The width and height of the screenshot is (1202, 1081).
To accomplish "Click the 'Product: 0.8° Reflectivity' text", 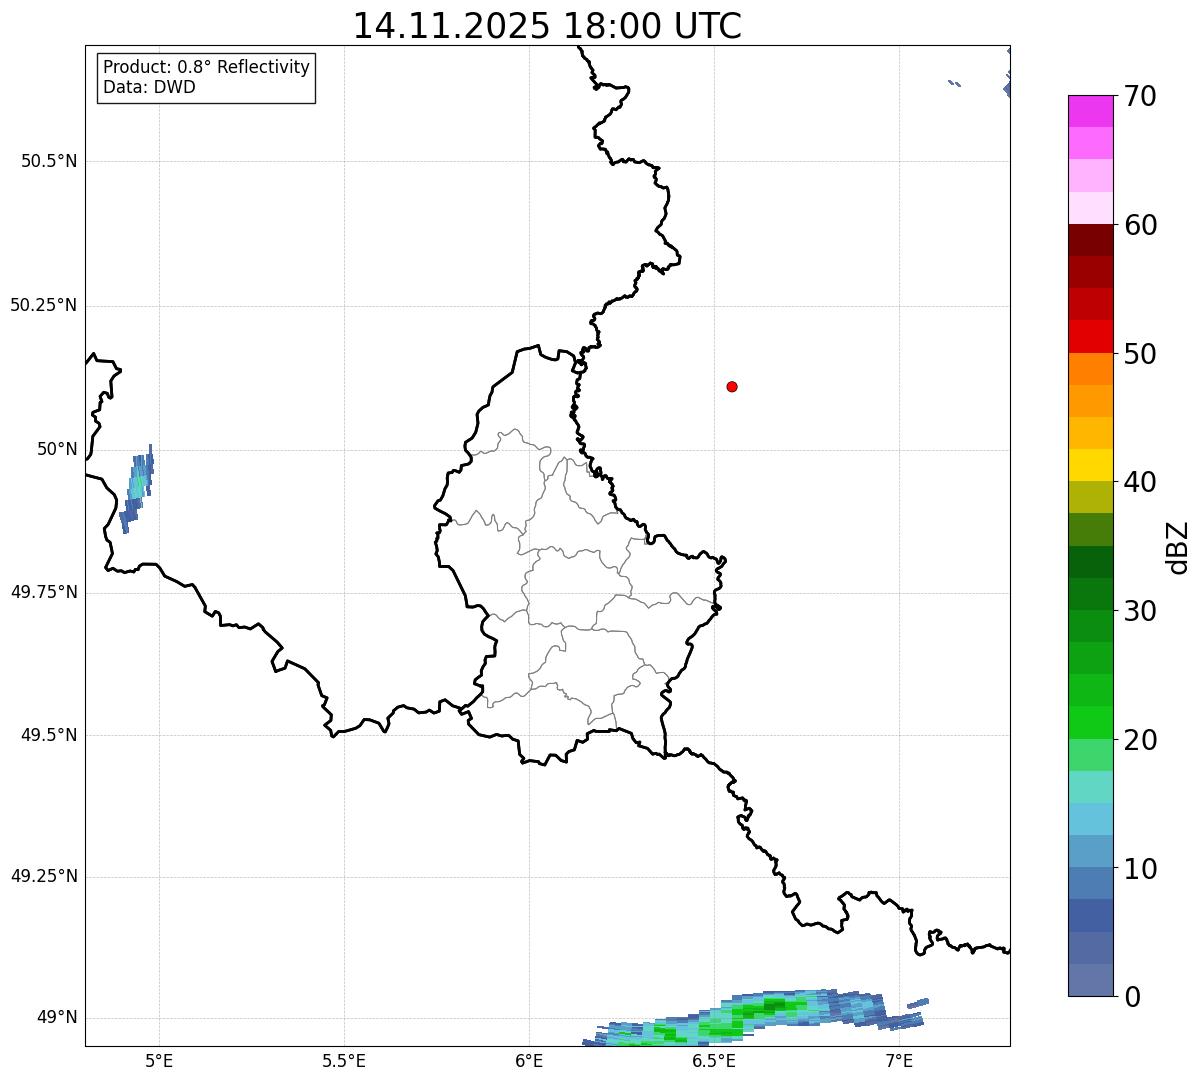I will (207, 67).
